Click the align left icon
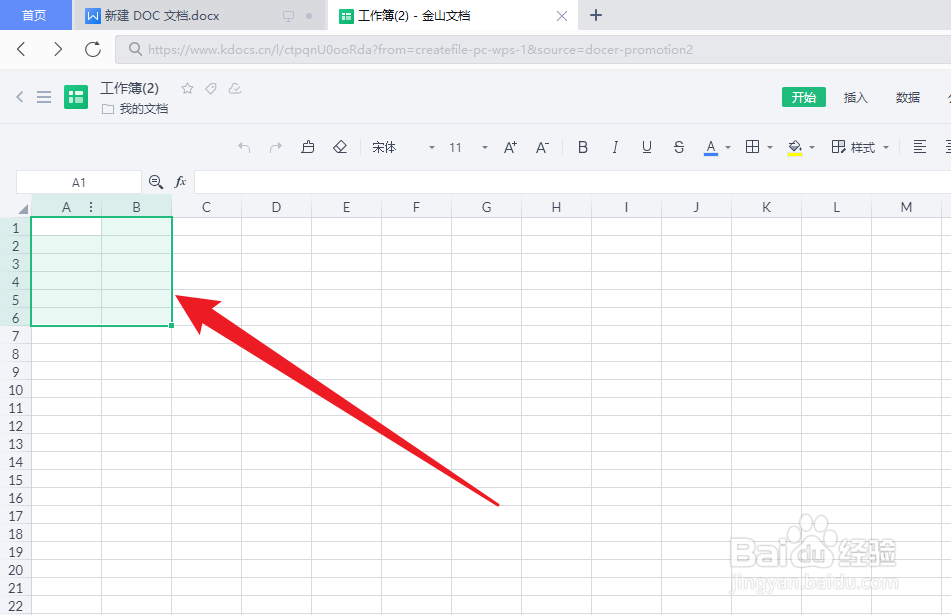 tap(919, 147)
